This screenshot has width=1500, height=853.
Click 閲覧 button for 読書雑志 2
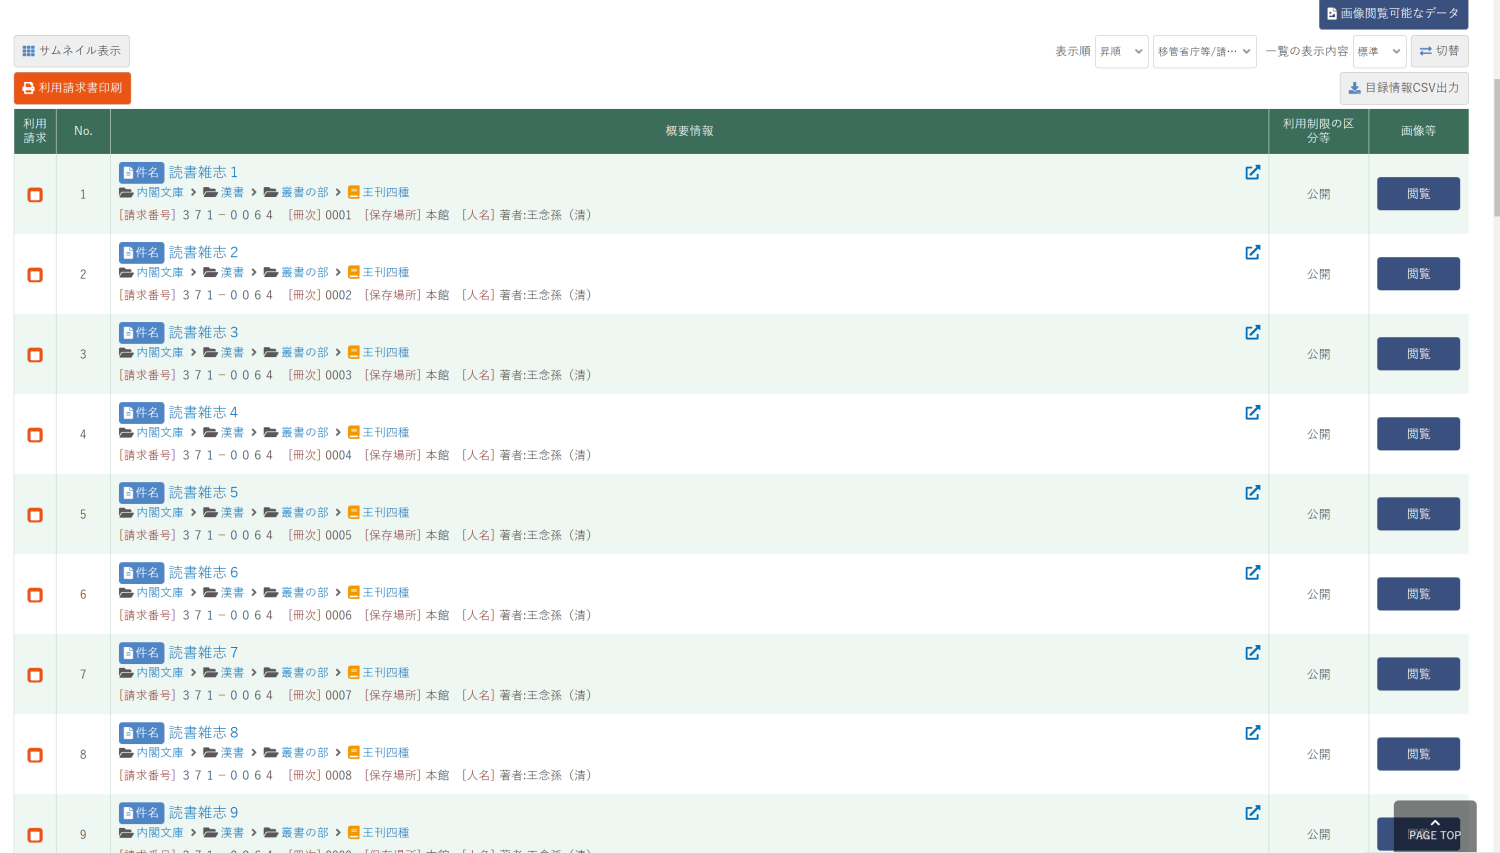coord(1417,274)
